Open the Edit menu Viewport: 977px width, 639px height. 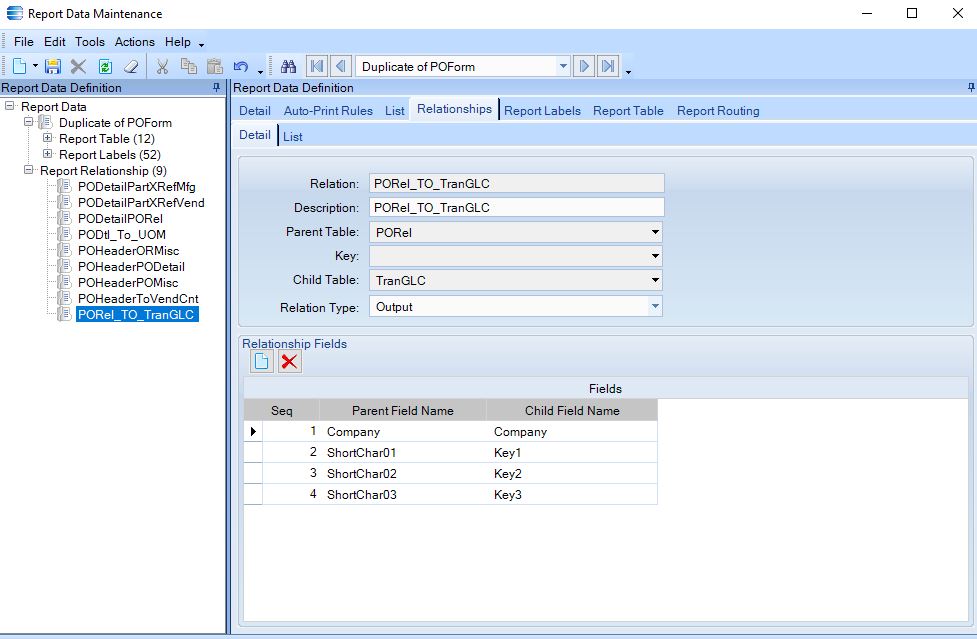54,42
